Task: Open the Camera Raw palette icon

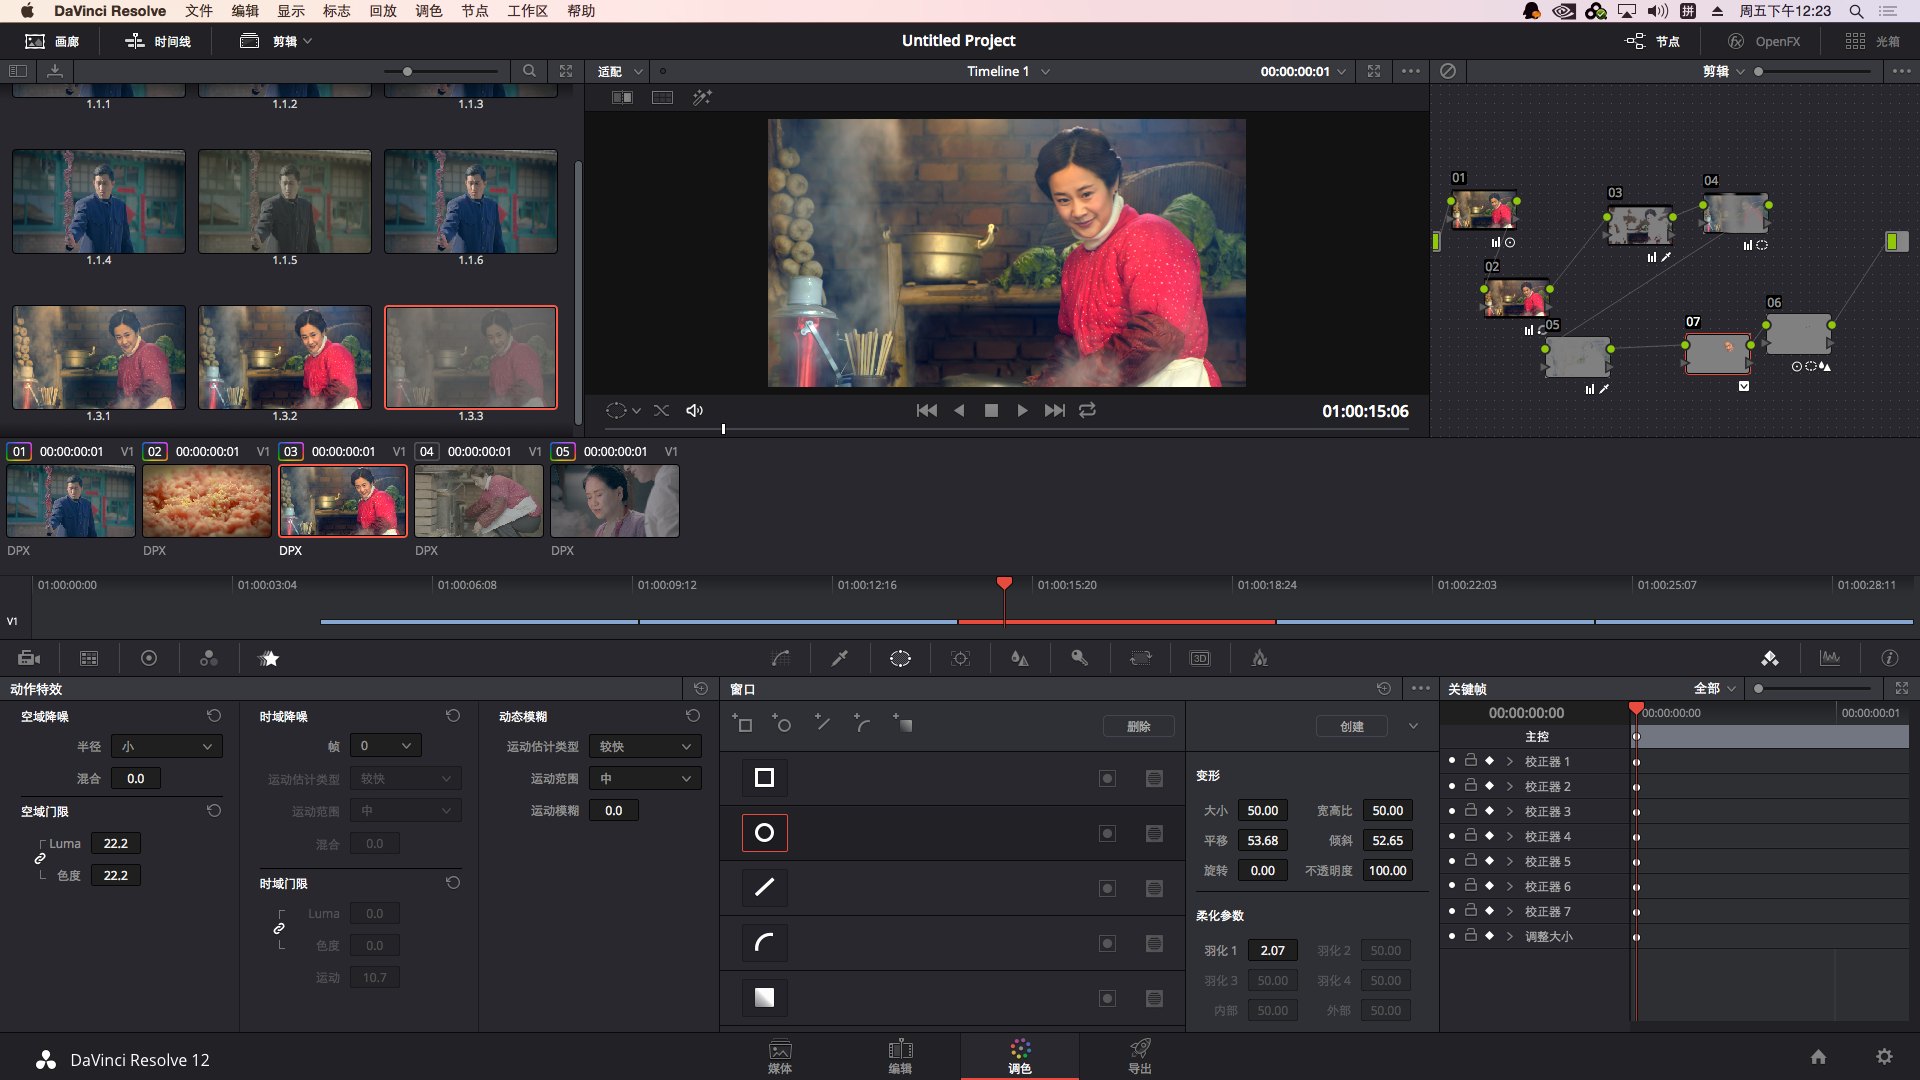Action: 29,658
